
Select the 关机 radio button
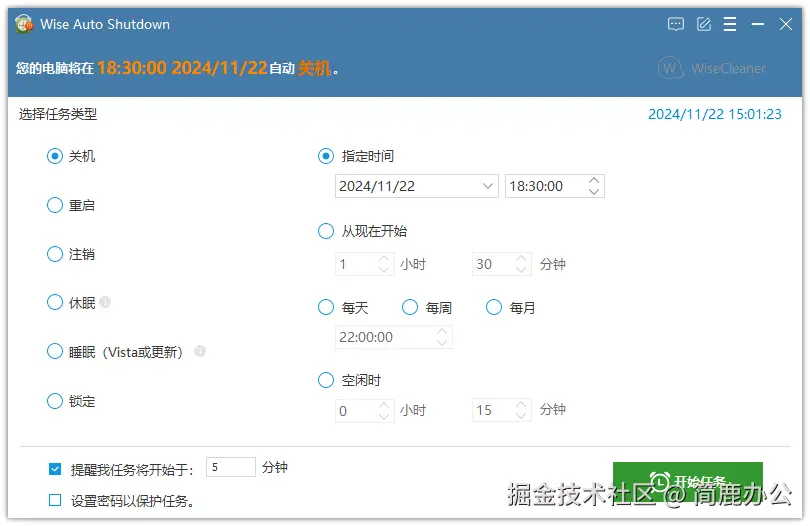point(55,156)
